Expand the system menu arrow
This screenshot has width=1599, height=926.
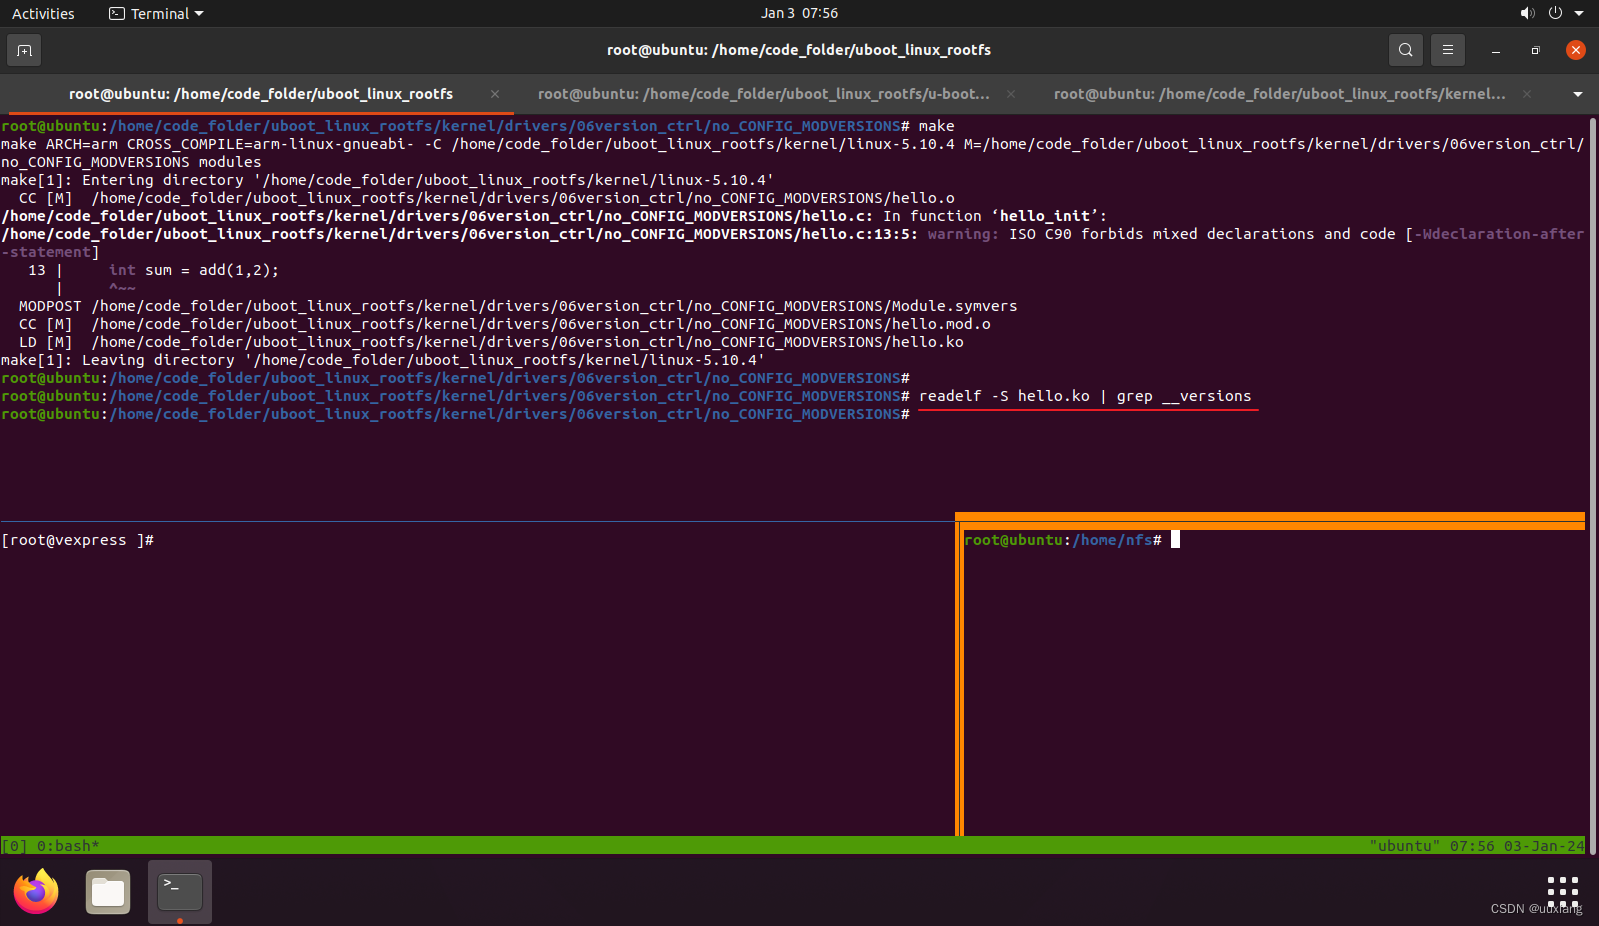(1579, 13)
